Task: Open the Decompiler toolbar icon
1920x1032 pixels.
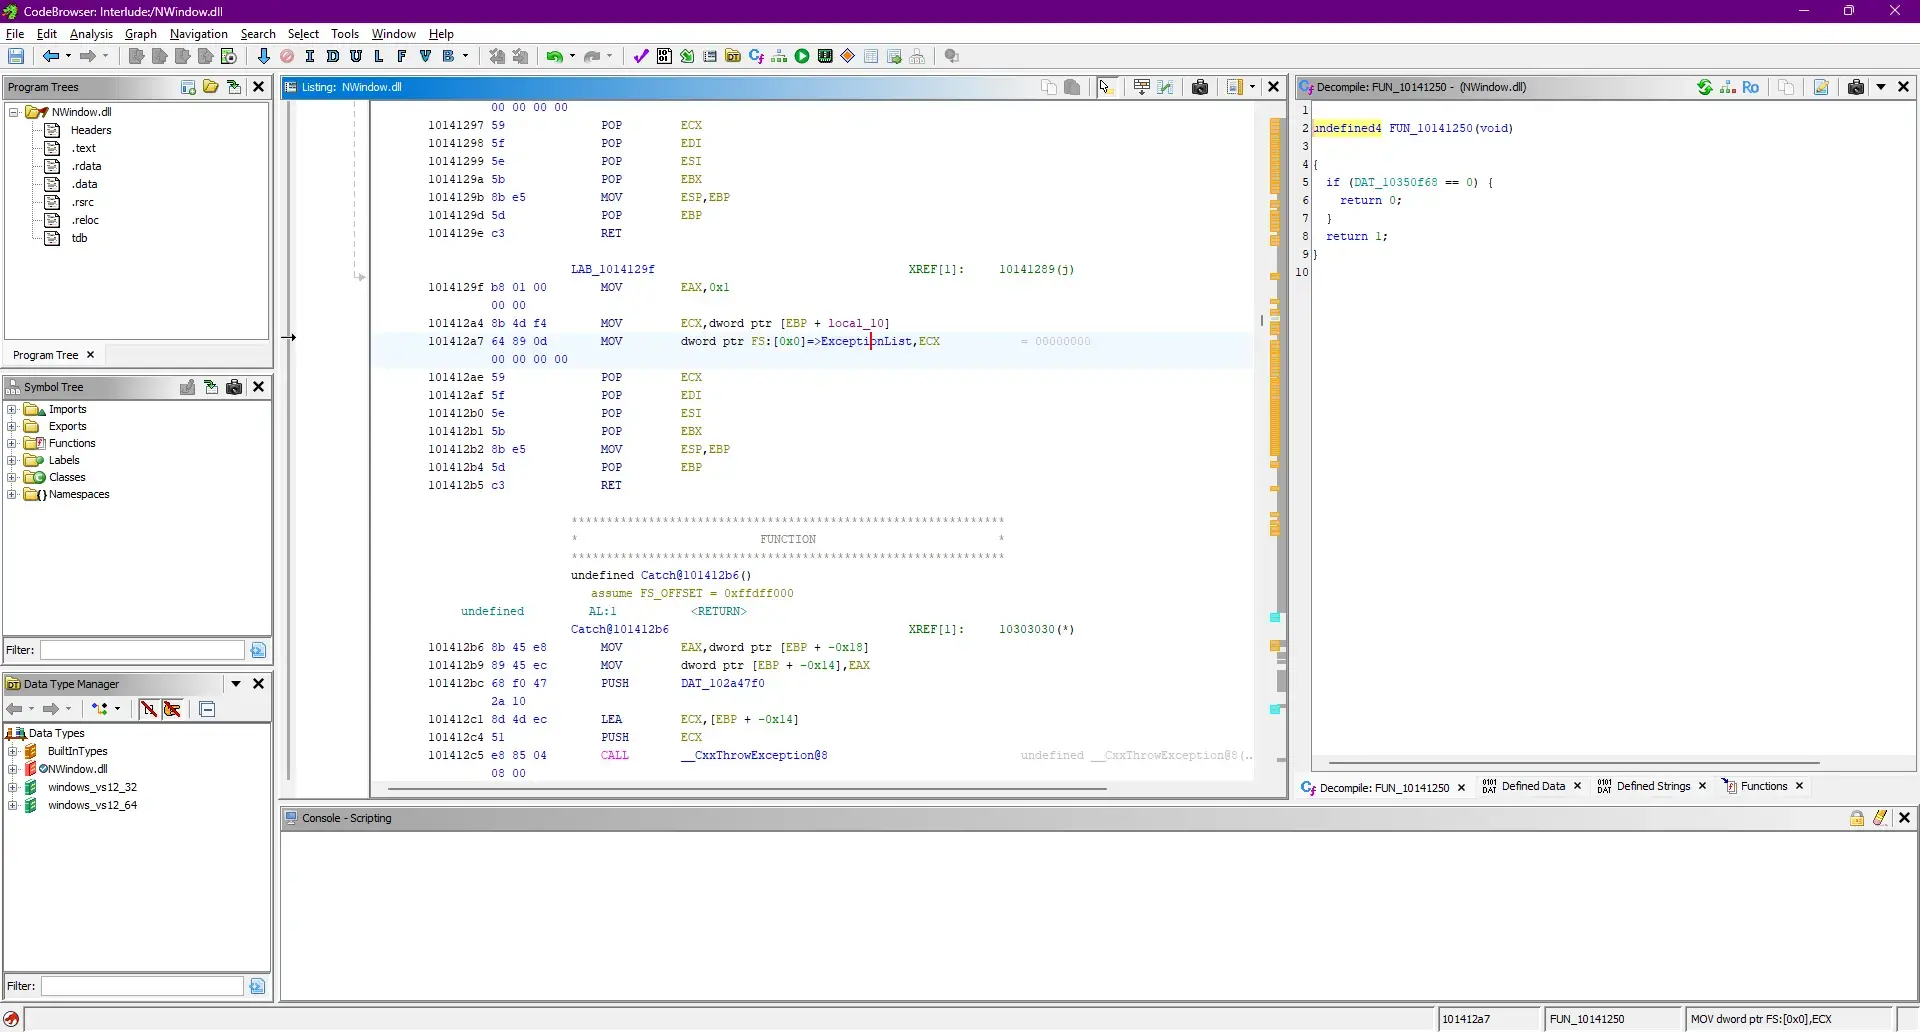Action: coord(756,56)
